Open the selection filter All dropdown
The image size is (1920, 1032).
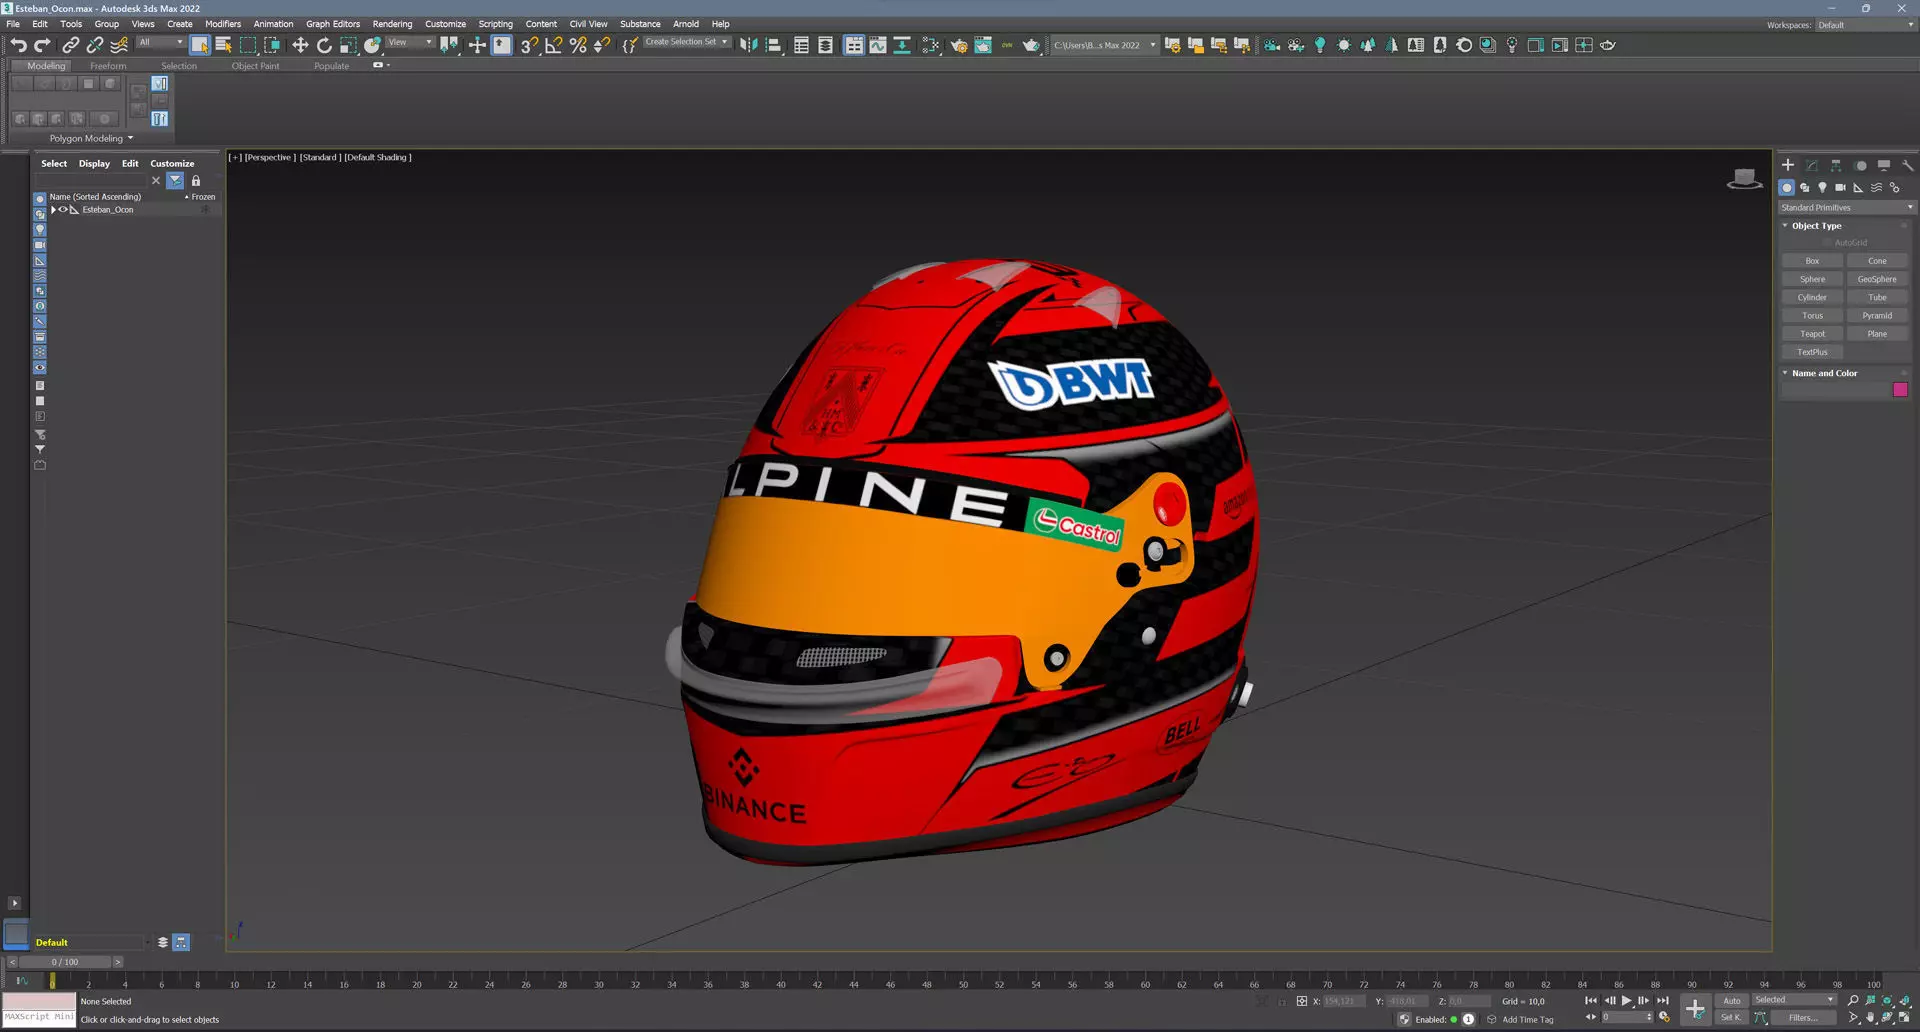[x=160, y=42]
